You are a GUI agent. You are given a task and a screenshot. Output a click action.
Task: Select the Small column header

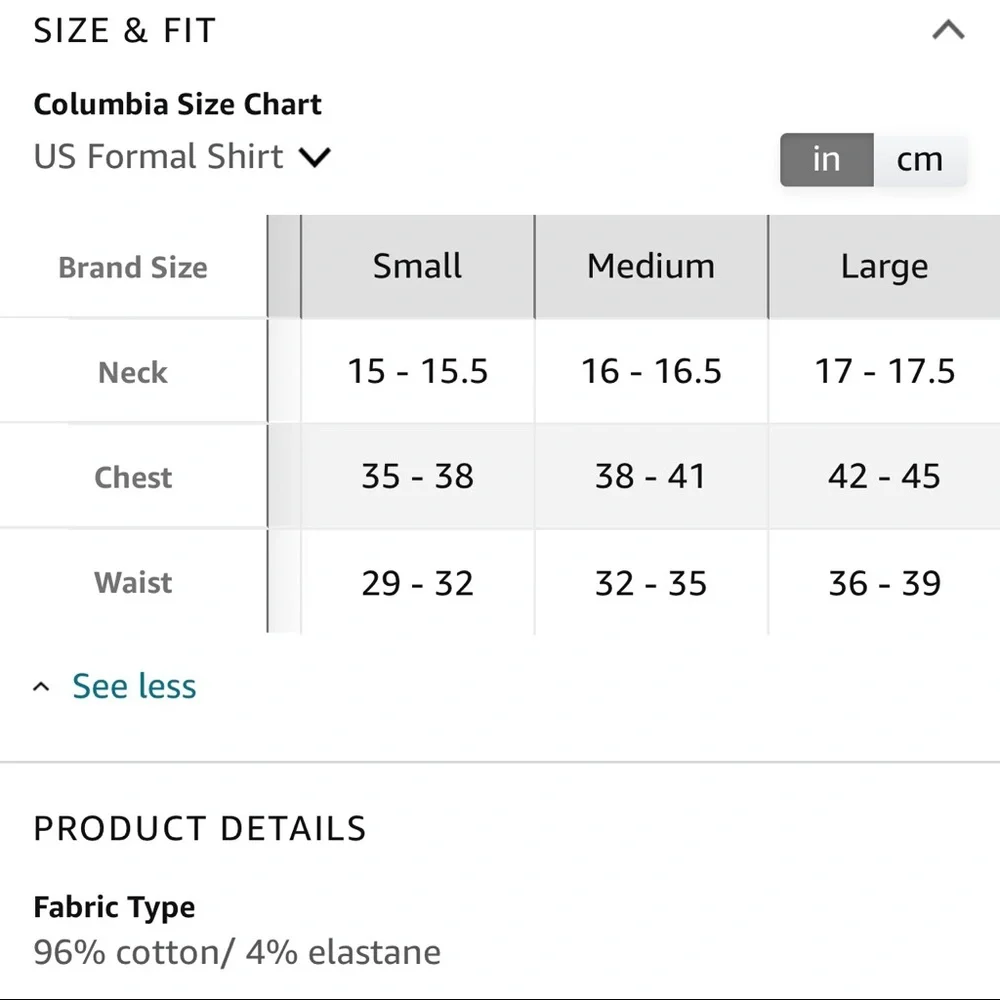tap(417, 266)
